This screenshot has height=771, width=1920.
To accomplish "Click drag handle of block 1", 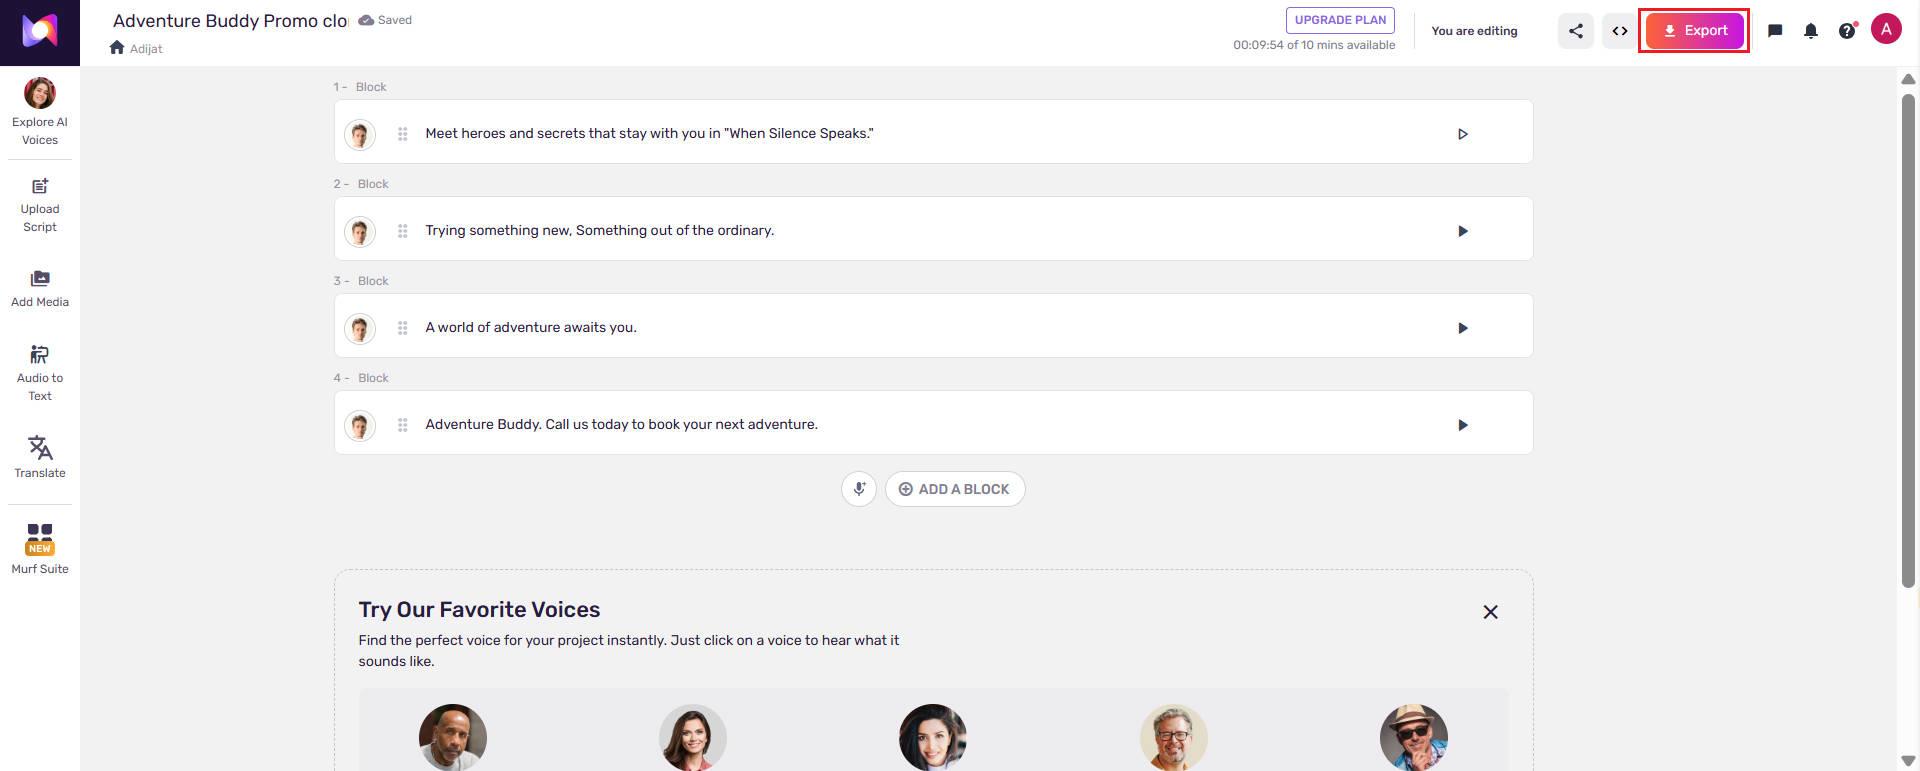I will click(402, 134).
